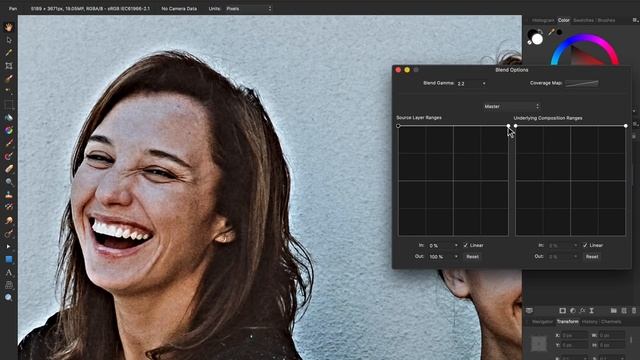
Task: Click the color panel eyedropper picker icon
Action: tap(551, 31)
